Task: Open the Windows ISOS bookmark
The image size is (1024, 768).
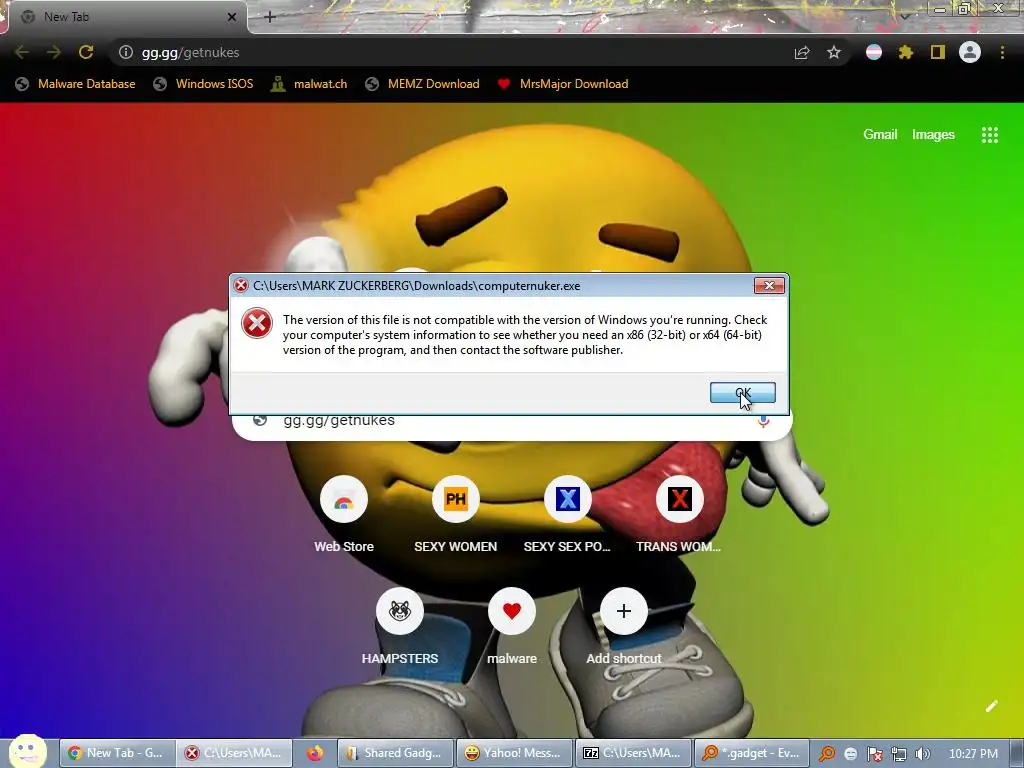Action: (x=203, y=84)
